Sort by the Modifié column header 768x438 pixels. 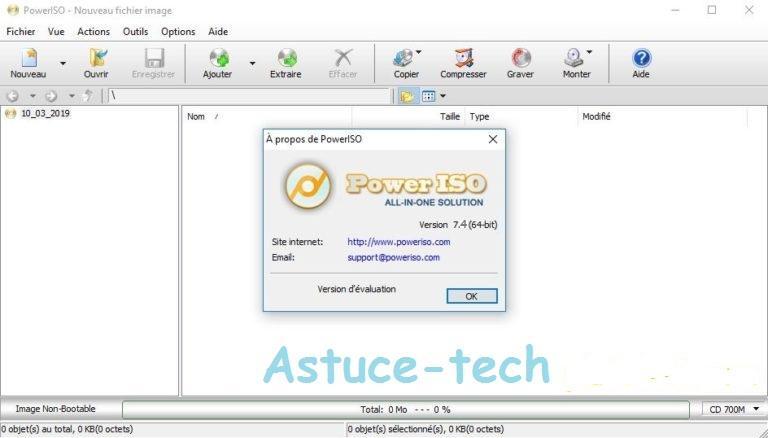(x=663, y=117)
